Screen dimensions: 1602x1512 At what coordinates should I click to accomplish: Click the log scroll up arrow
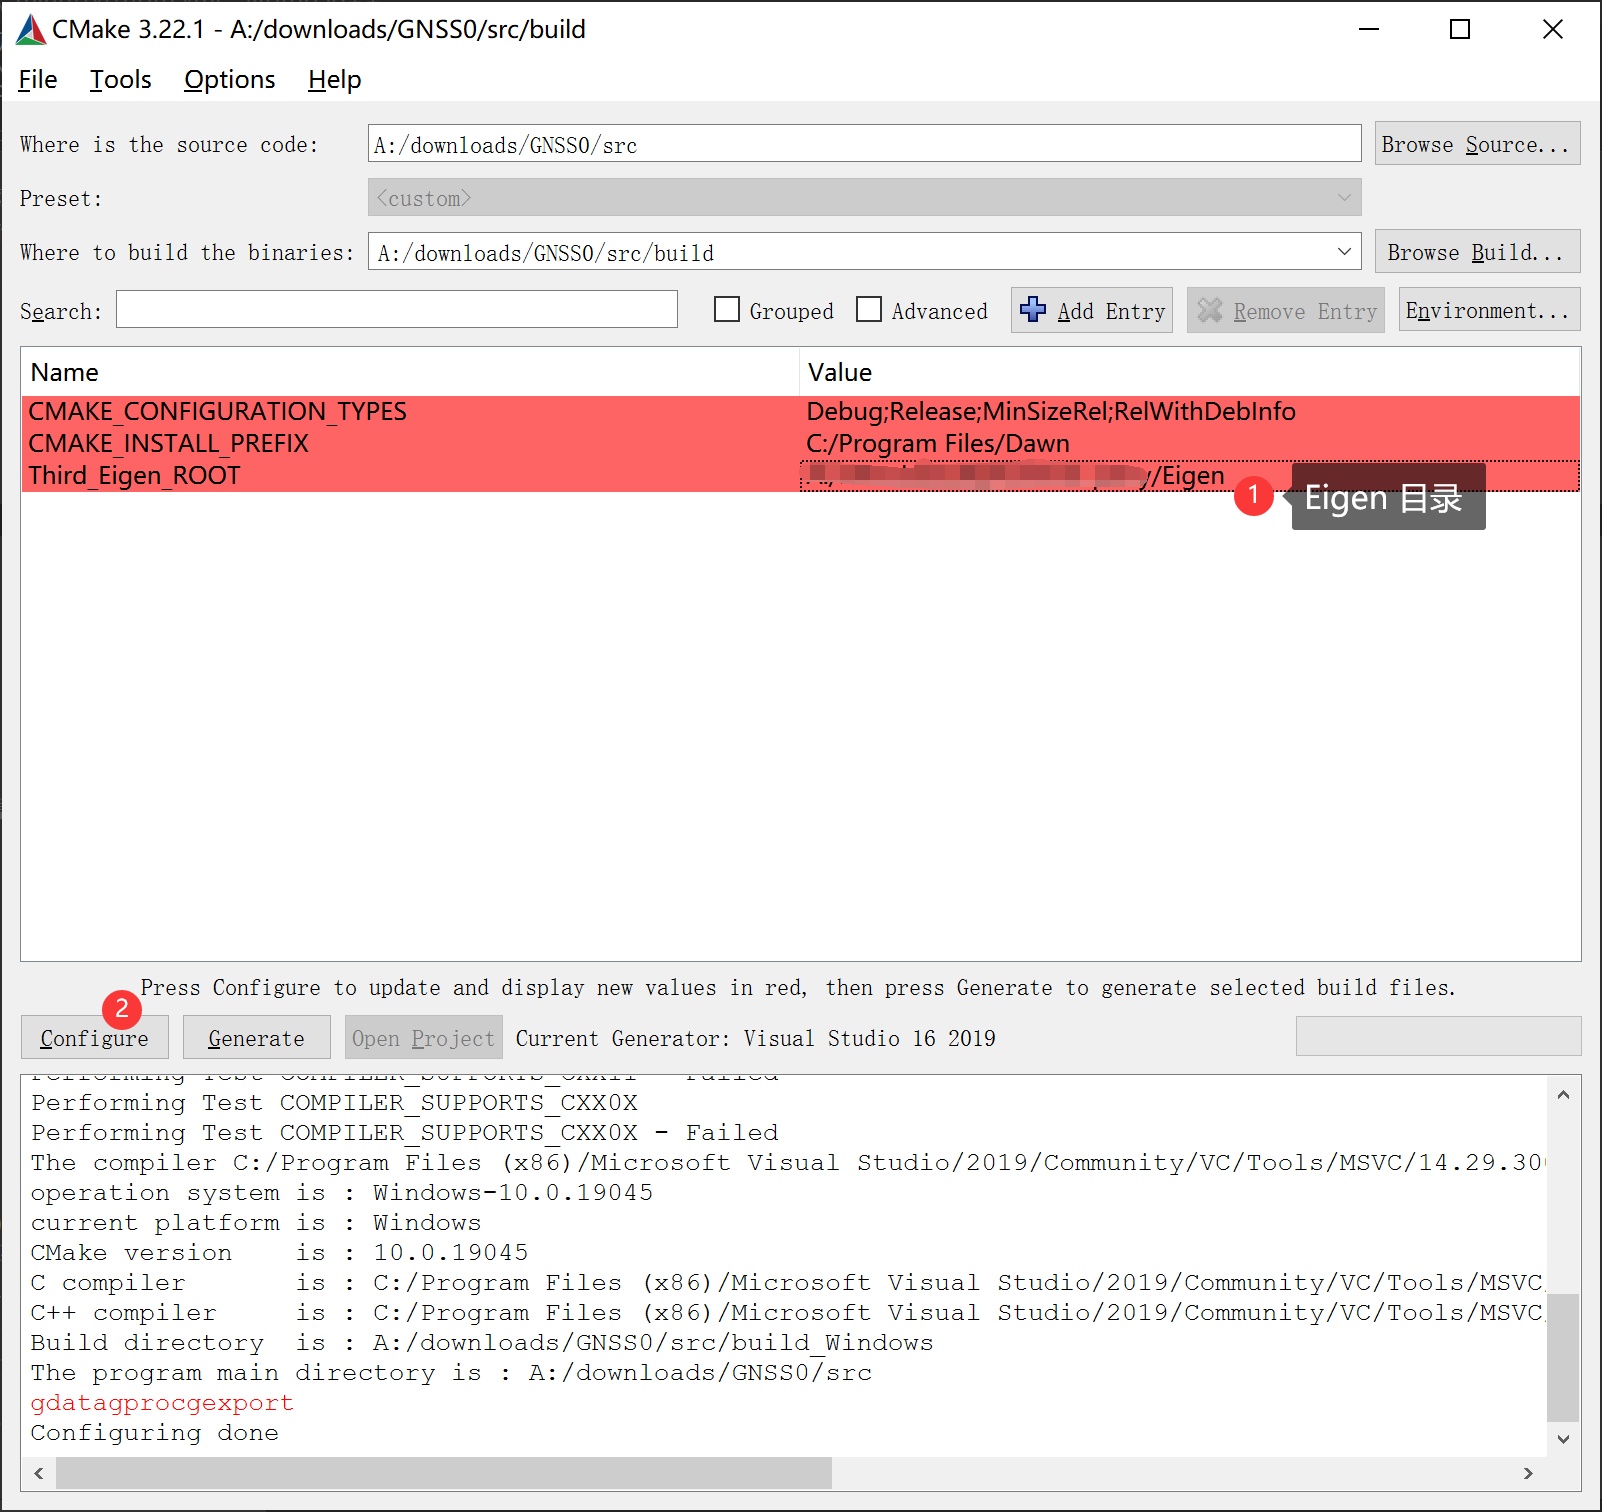[x=1563, y=1094]
